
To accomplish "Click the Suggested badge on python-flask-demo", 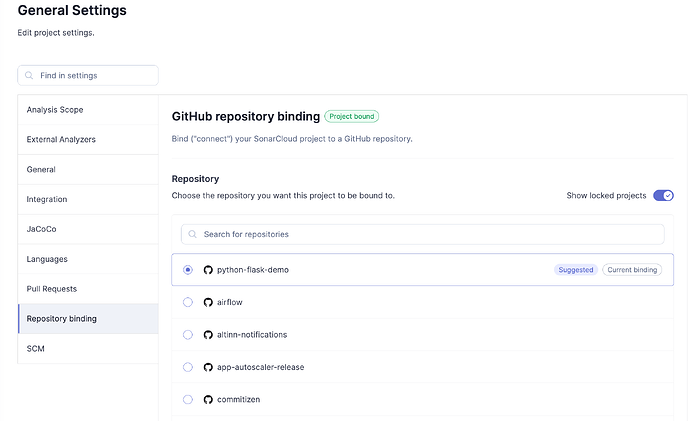I will (x=576, y=270).
